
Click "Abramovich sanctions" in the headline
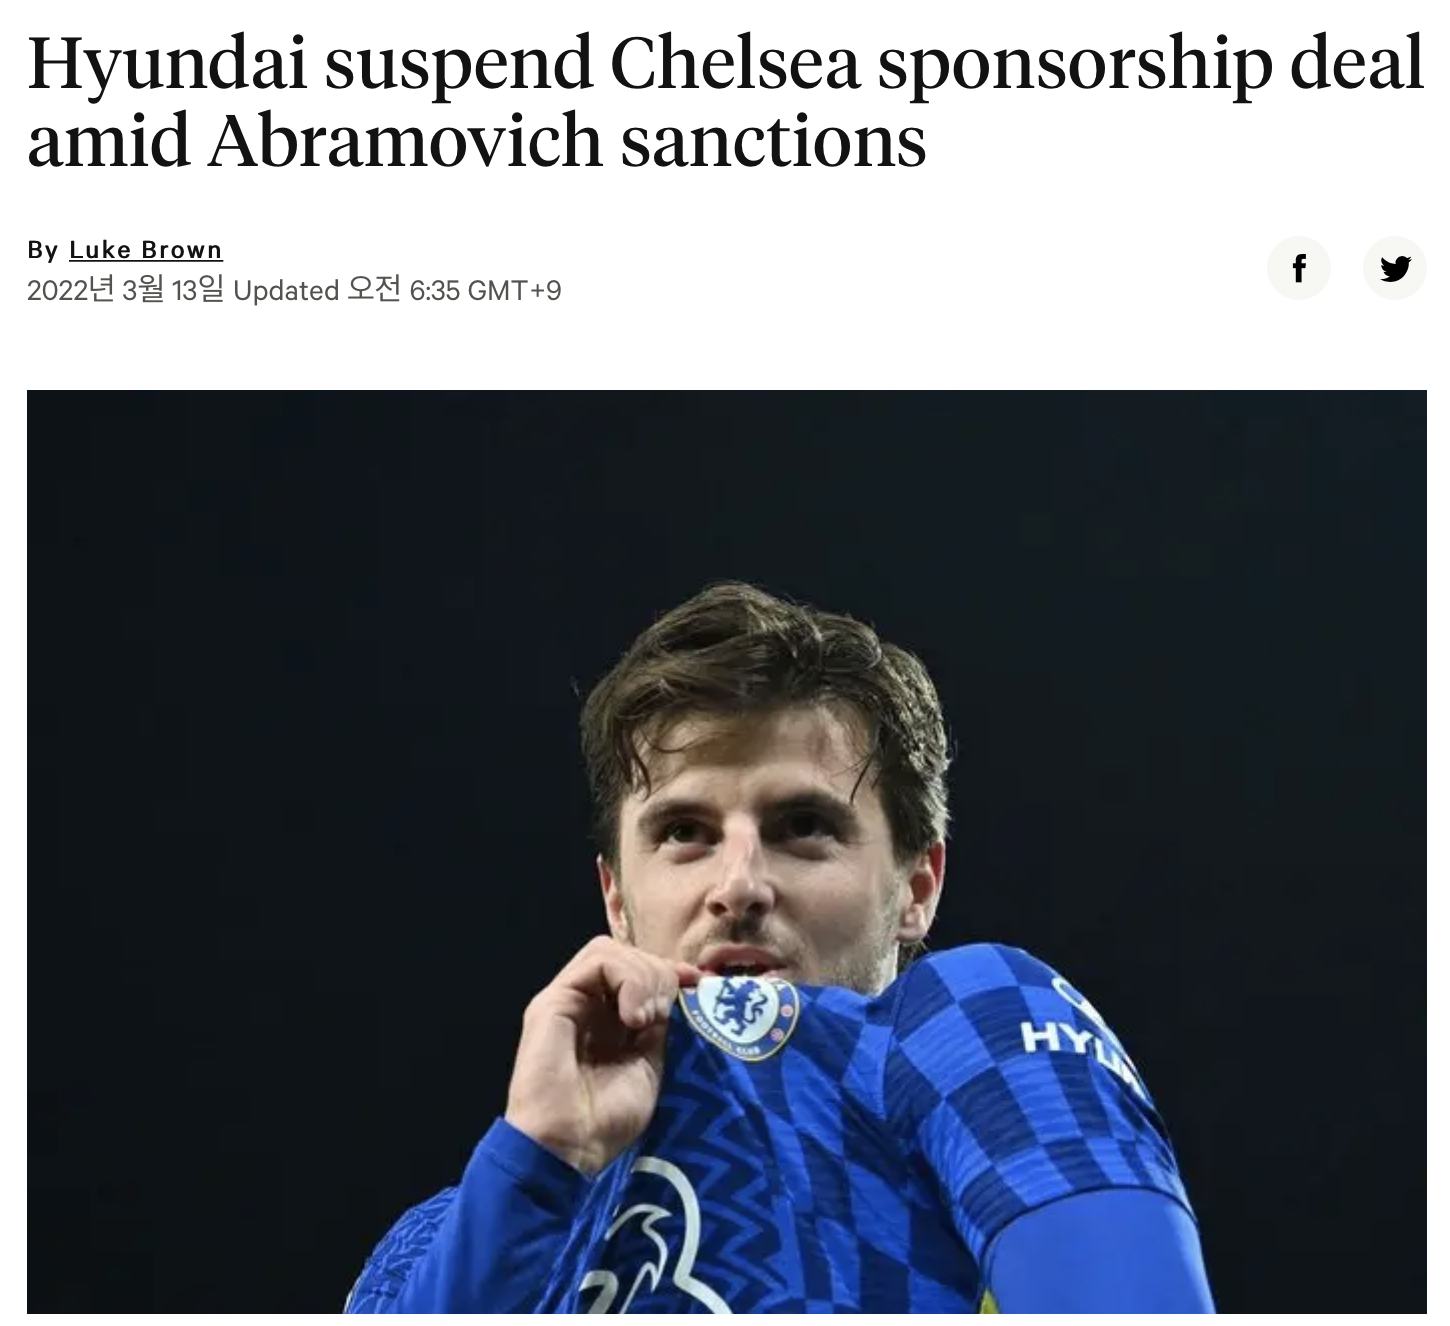(x=567, y=140)
